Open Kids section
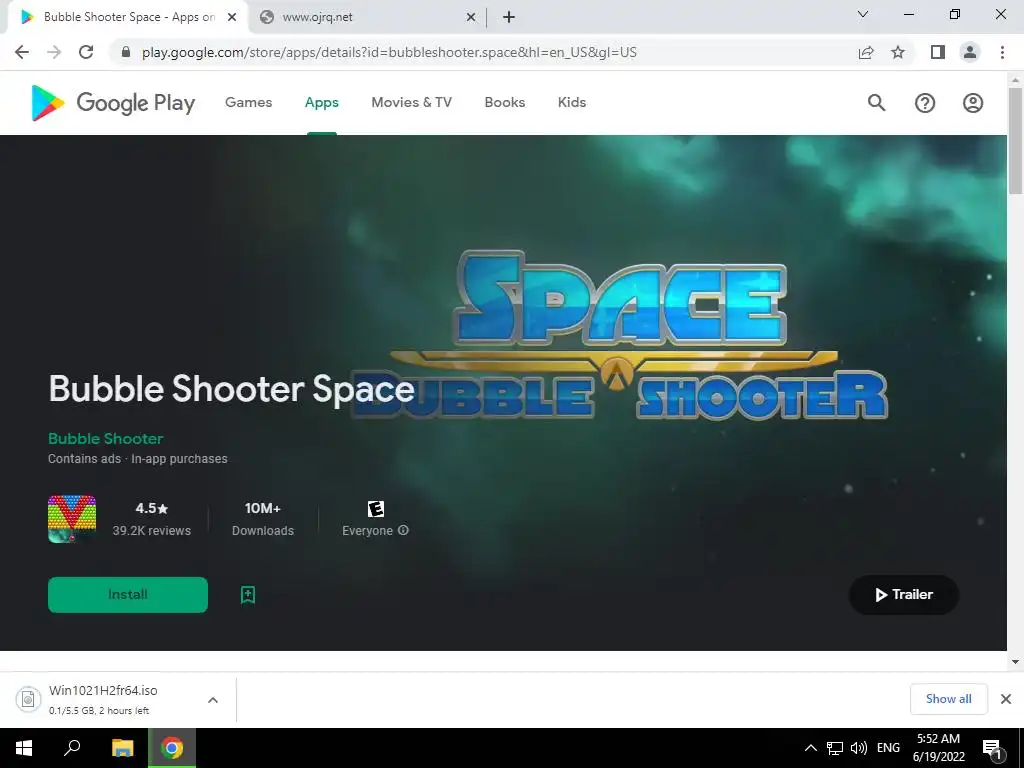 pyautogui.click(x=572, y=103)
